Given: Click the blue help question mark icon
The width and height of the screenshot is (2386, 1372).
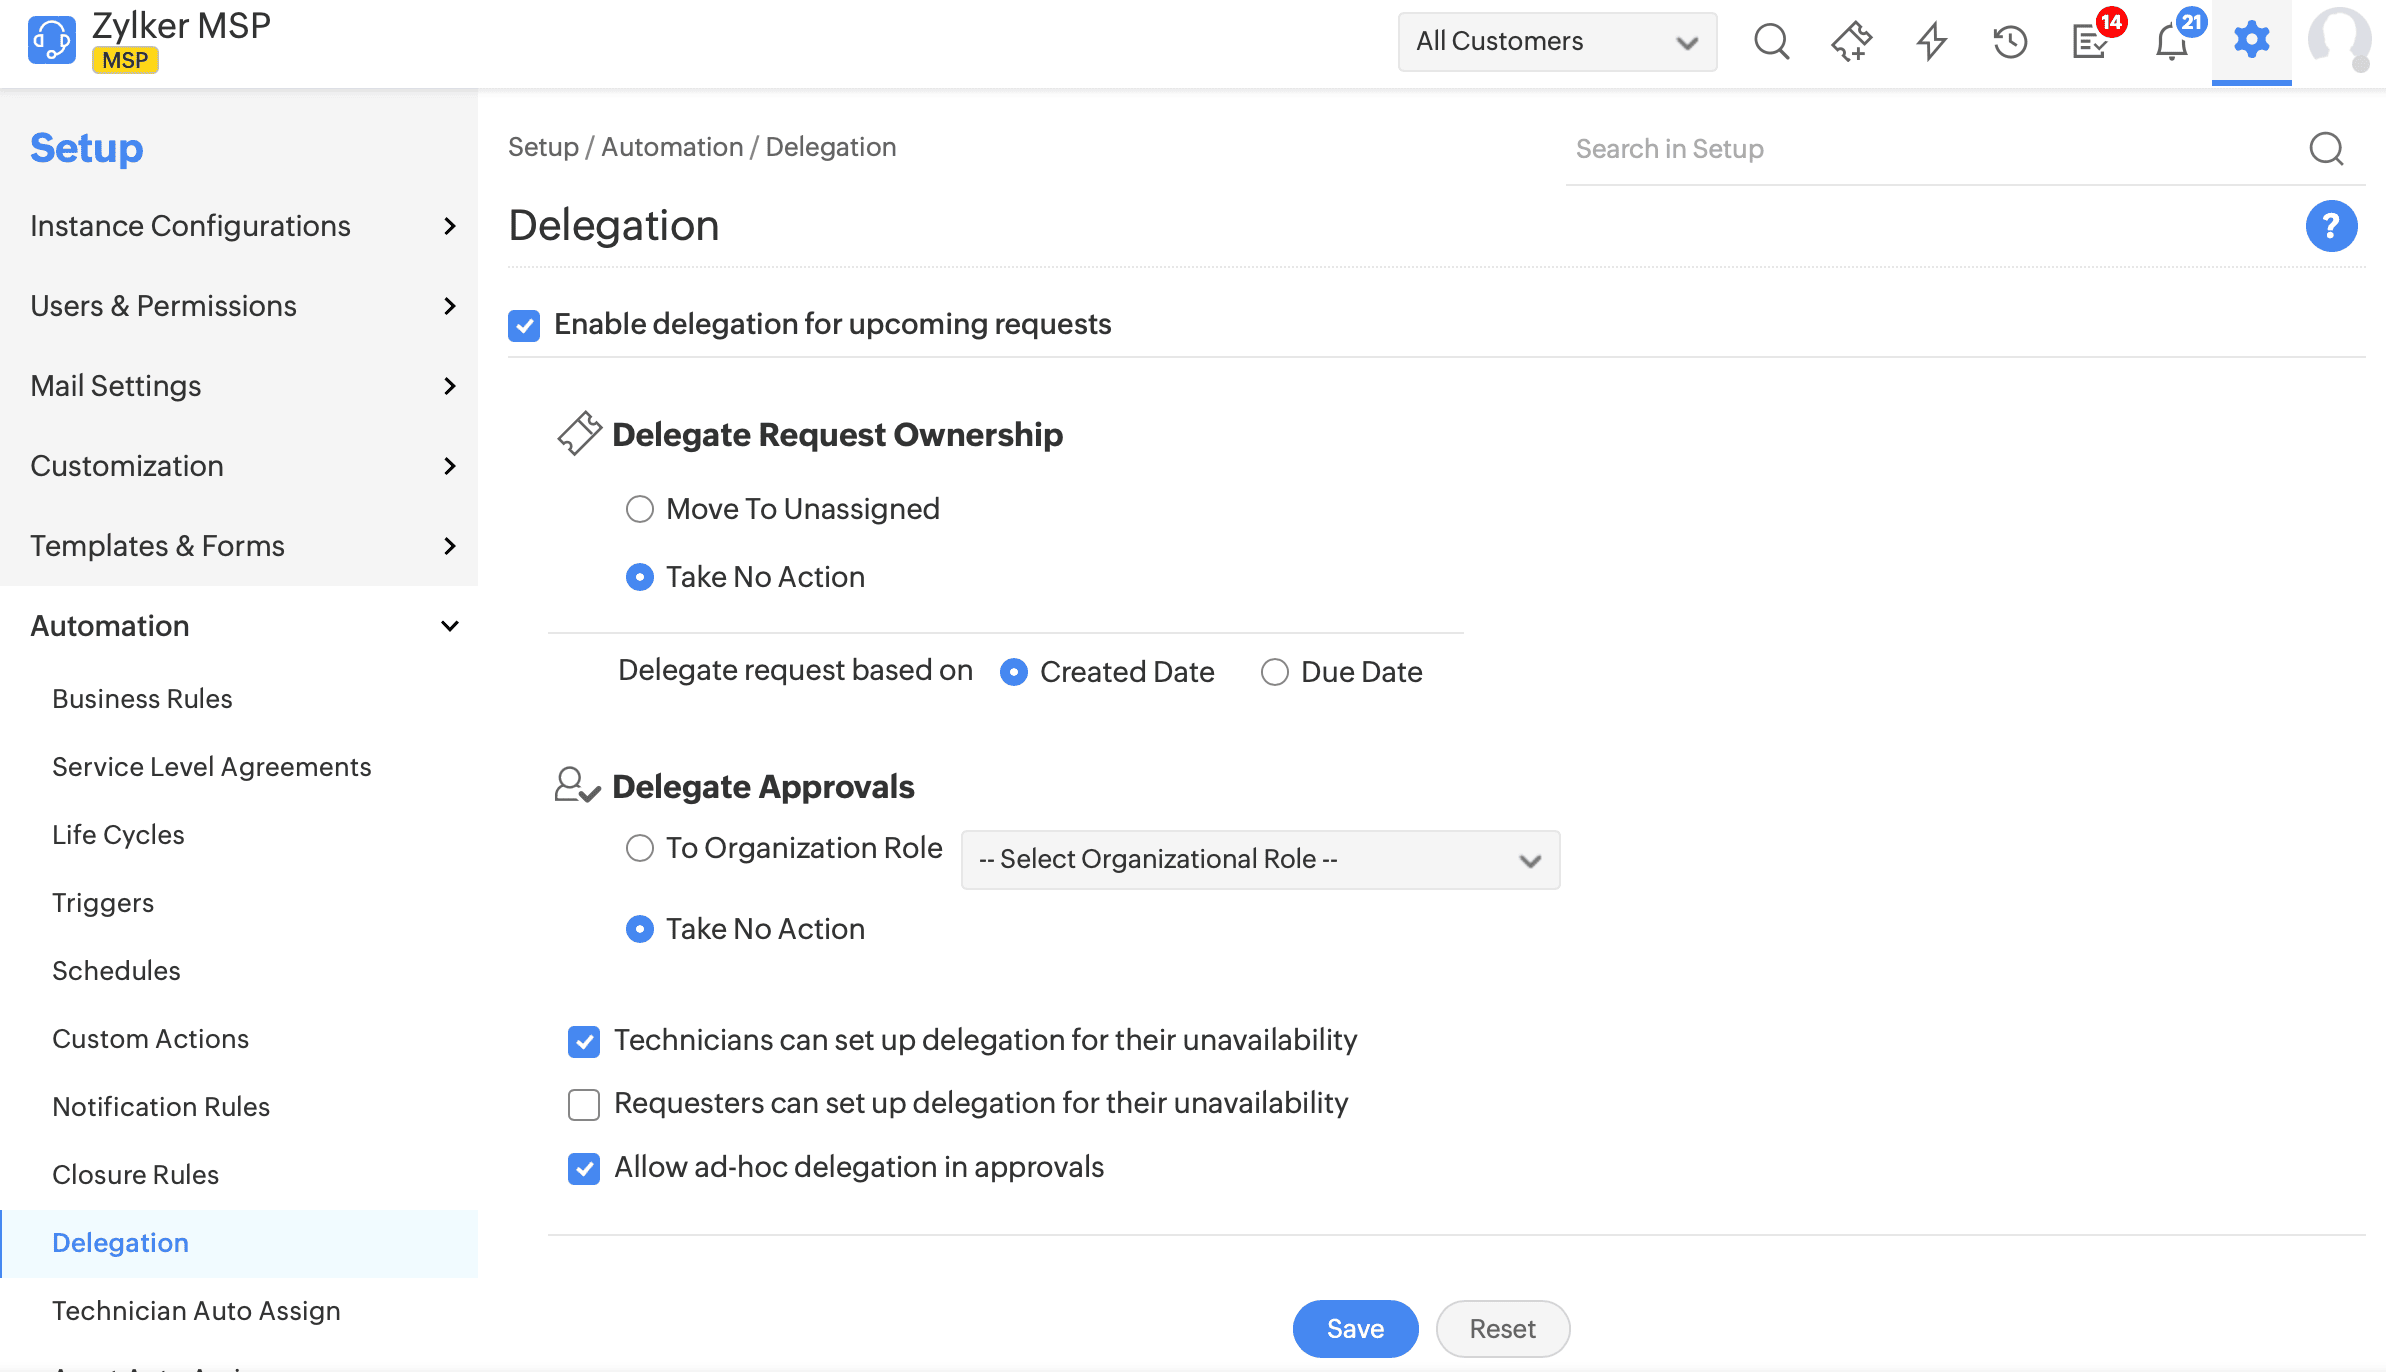Looking at the screenshot, I should coord(2331,226).
